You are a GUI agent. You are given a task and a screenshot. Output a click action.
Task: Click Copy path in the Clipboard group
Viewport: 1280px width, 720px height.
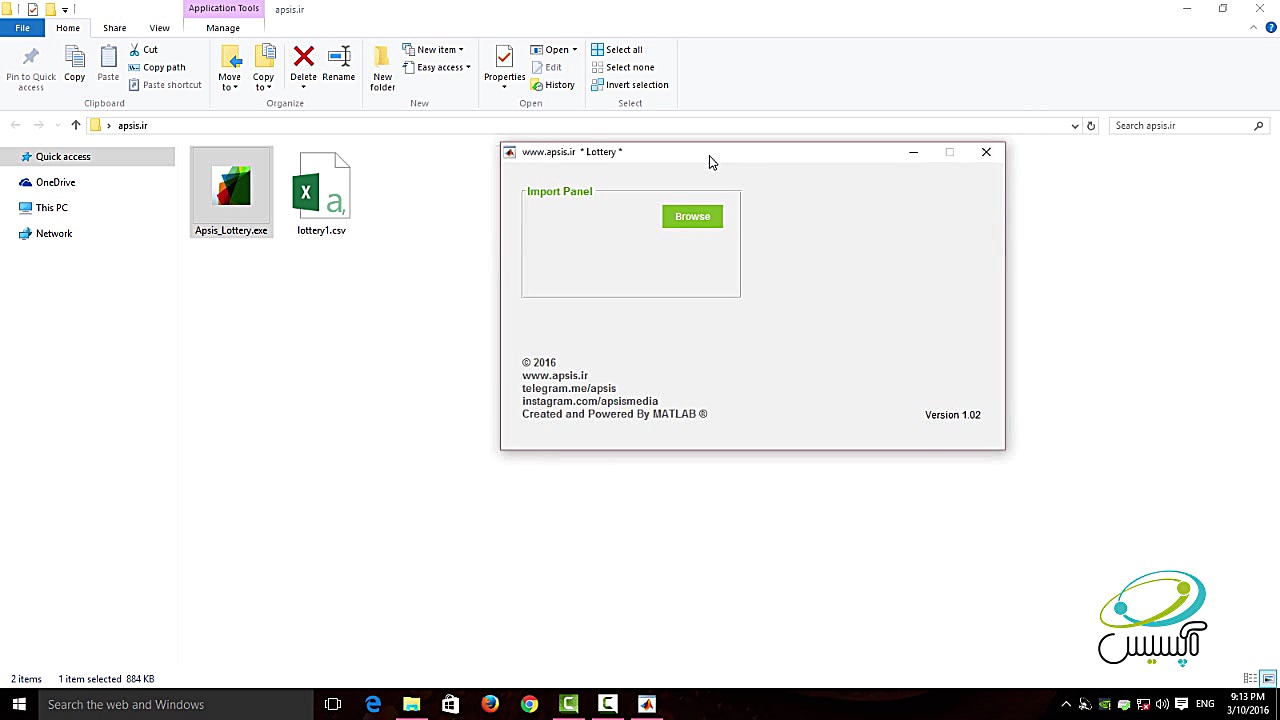(157, 67)
